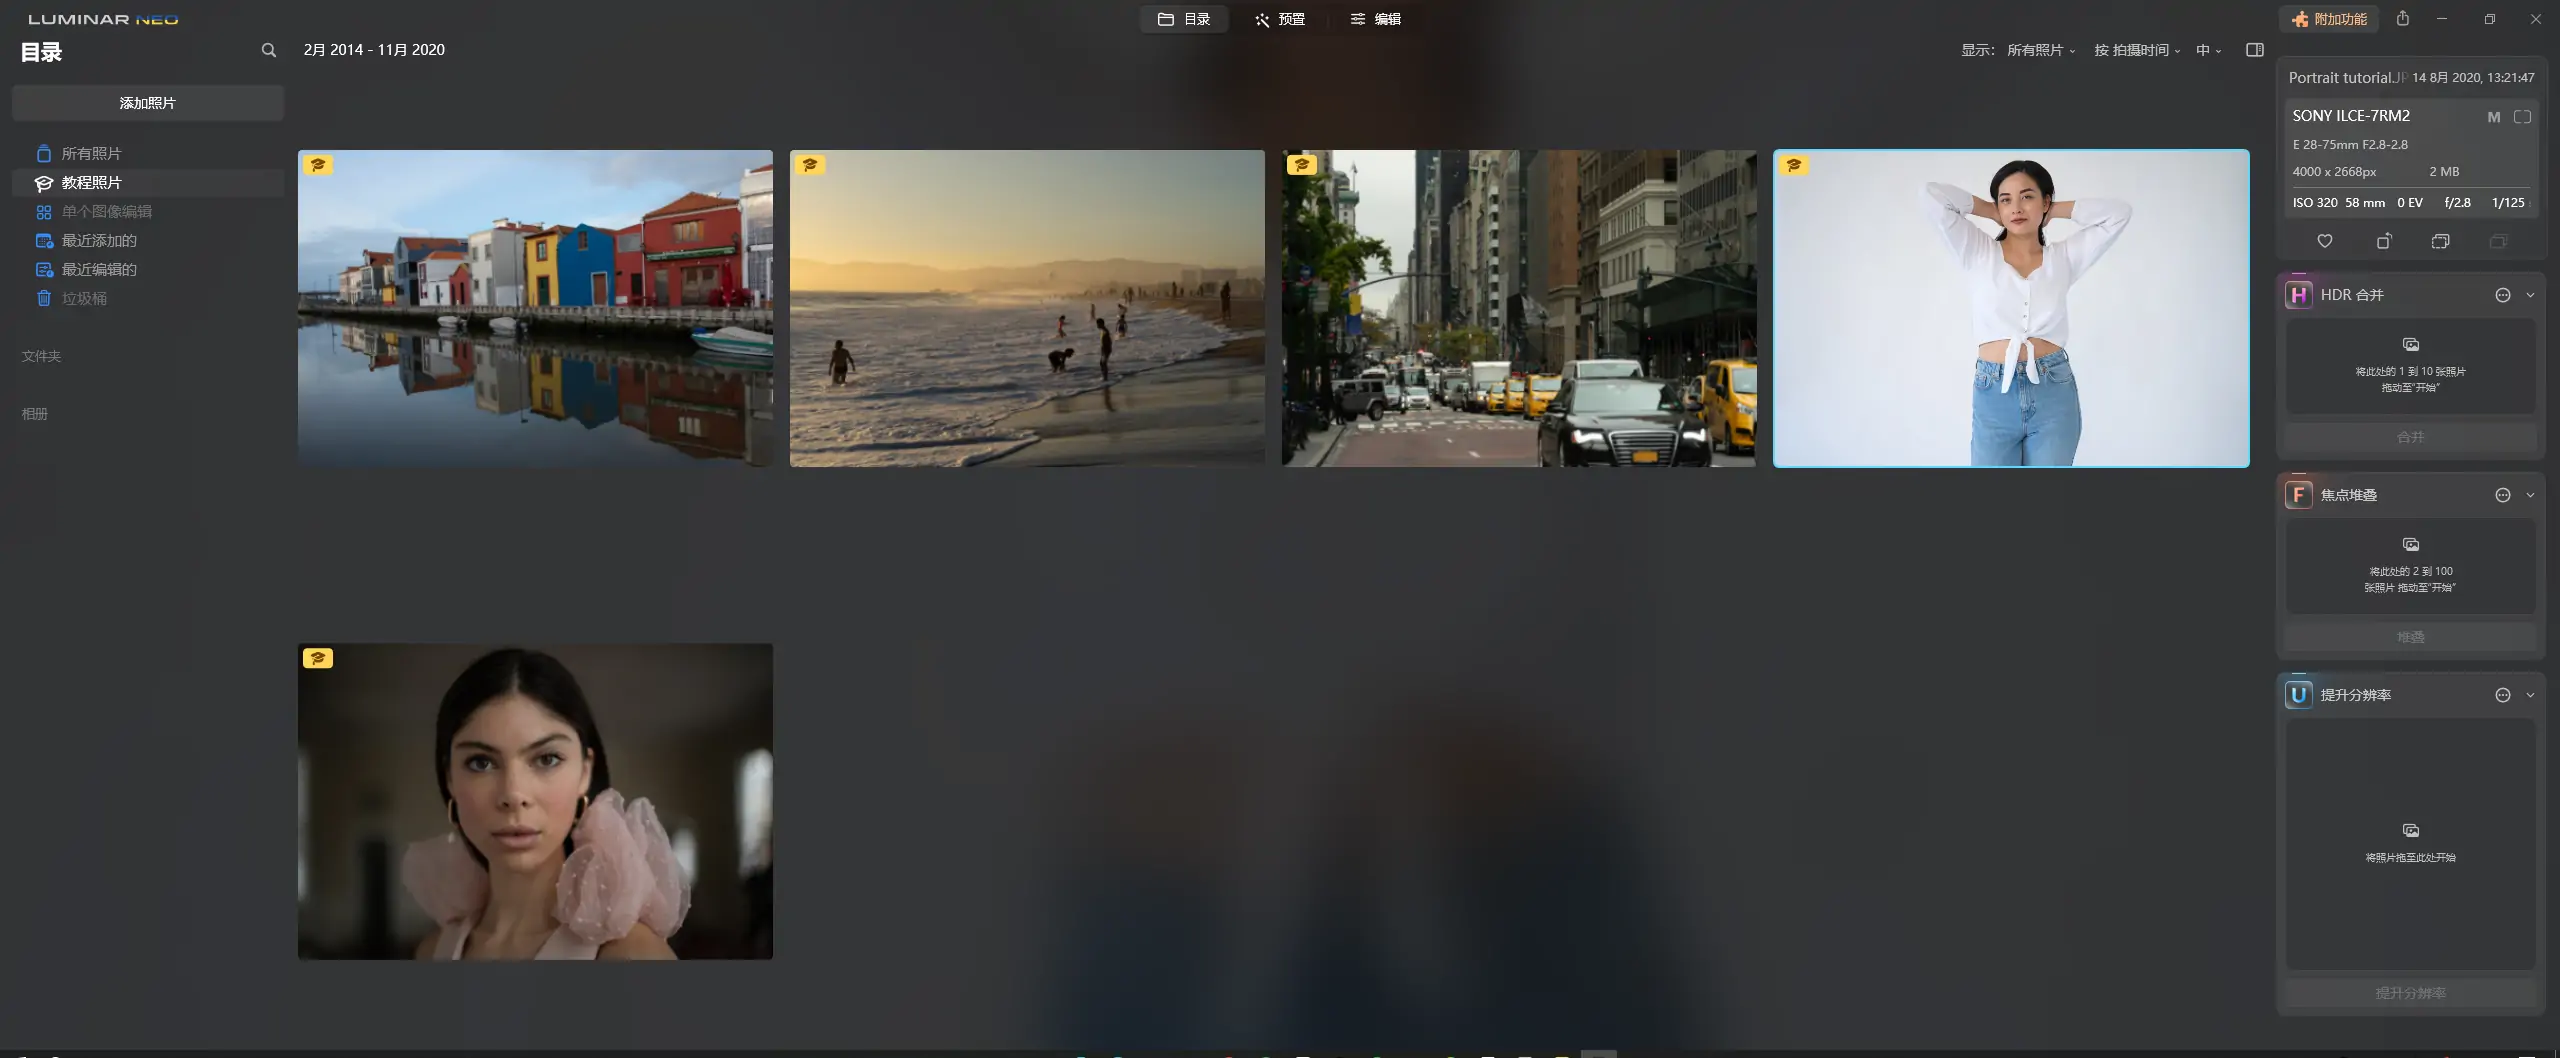Collapse the HDR 合并 panel chevron
Image resolution: width=2560 pixels, height=1058 pixels.
pos(2529,294)
